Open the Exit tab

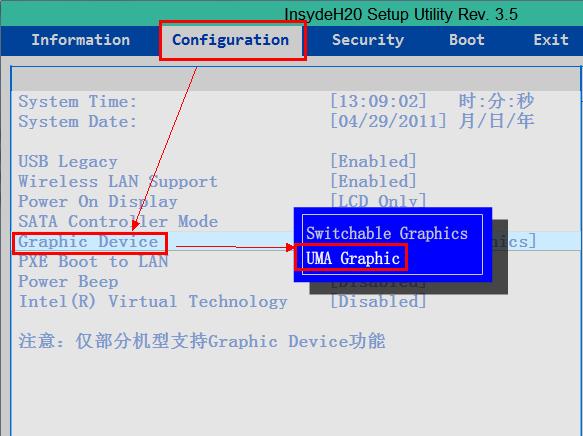click(x=551, y=40)
